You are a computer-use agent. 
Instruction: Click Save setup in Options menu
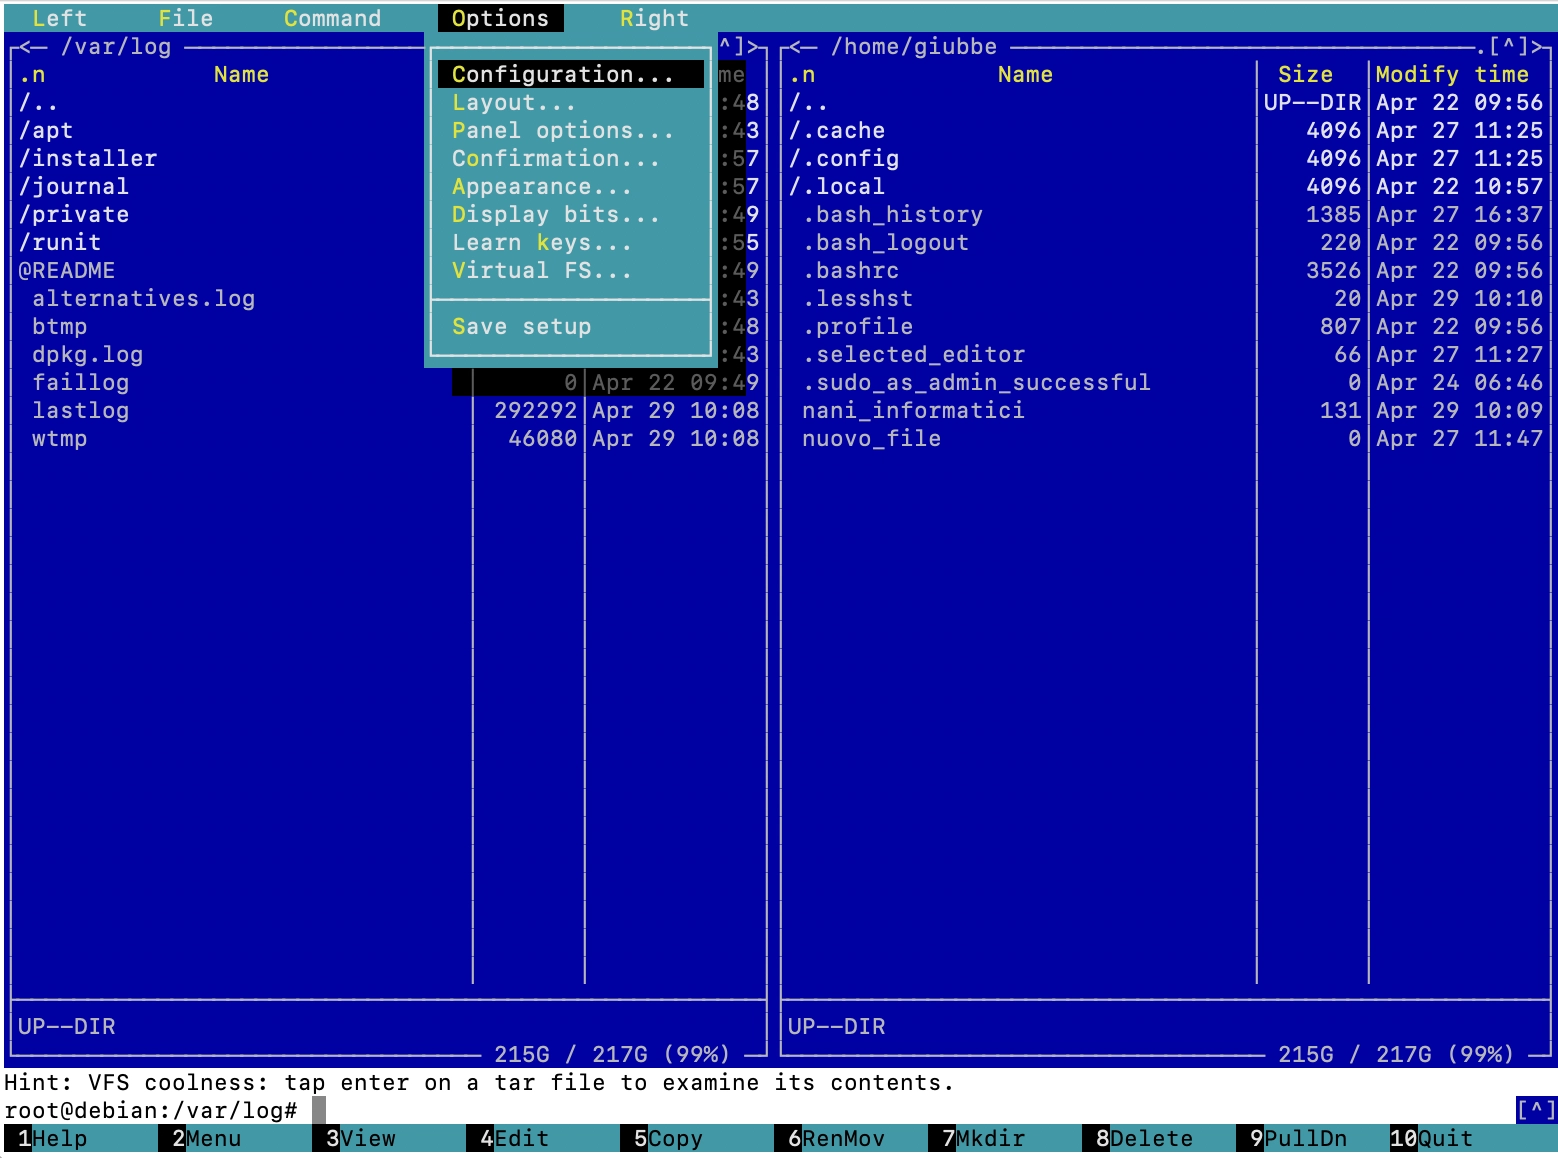521,327
